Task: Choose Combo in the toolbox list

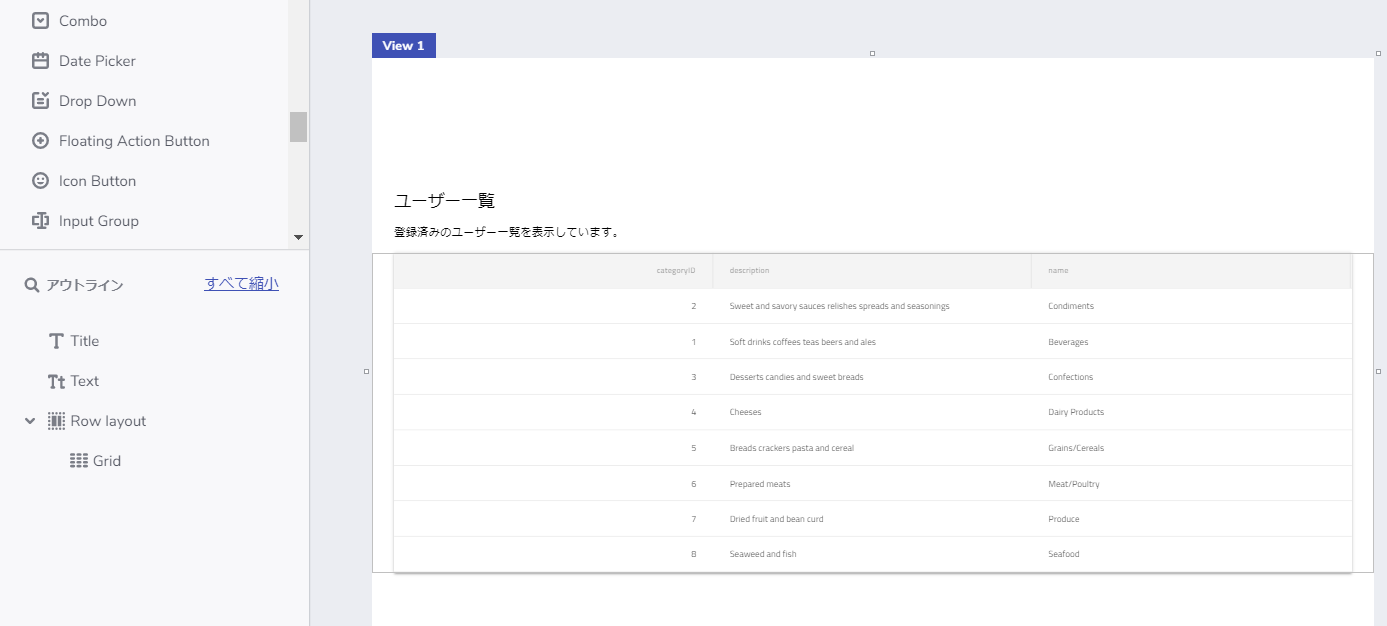Action: (83, 20)
